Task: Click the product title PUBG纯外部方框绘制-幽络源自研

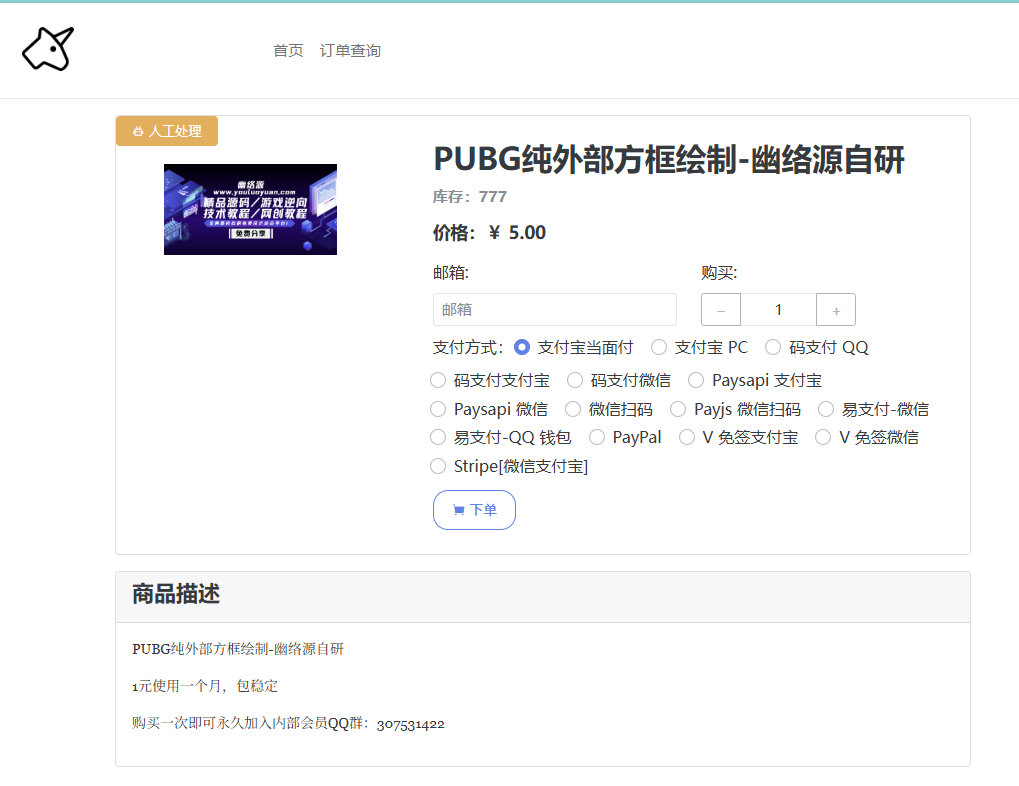Action: click(669, 160)
